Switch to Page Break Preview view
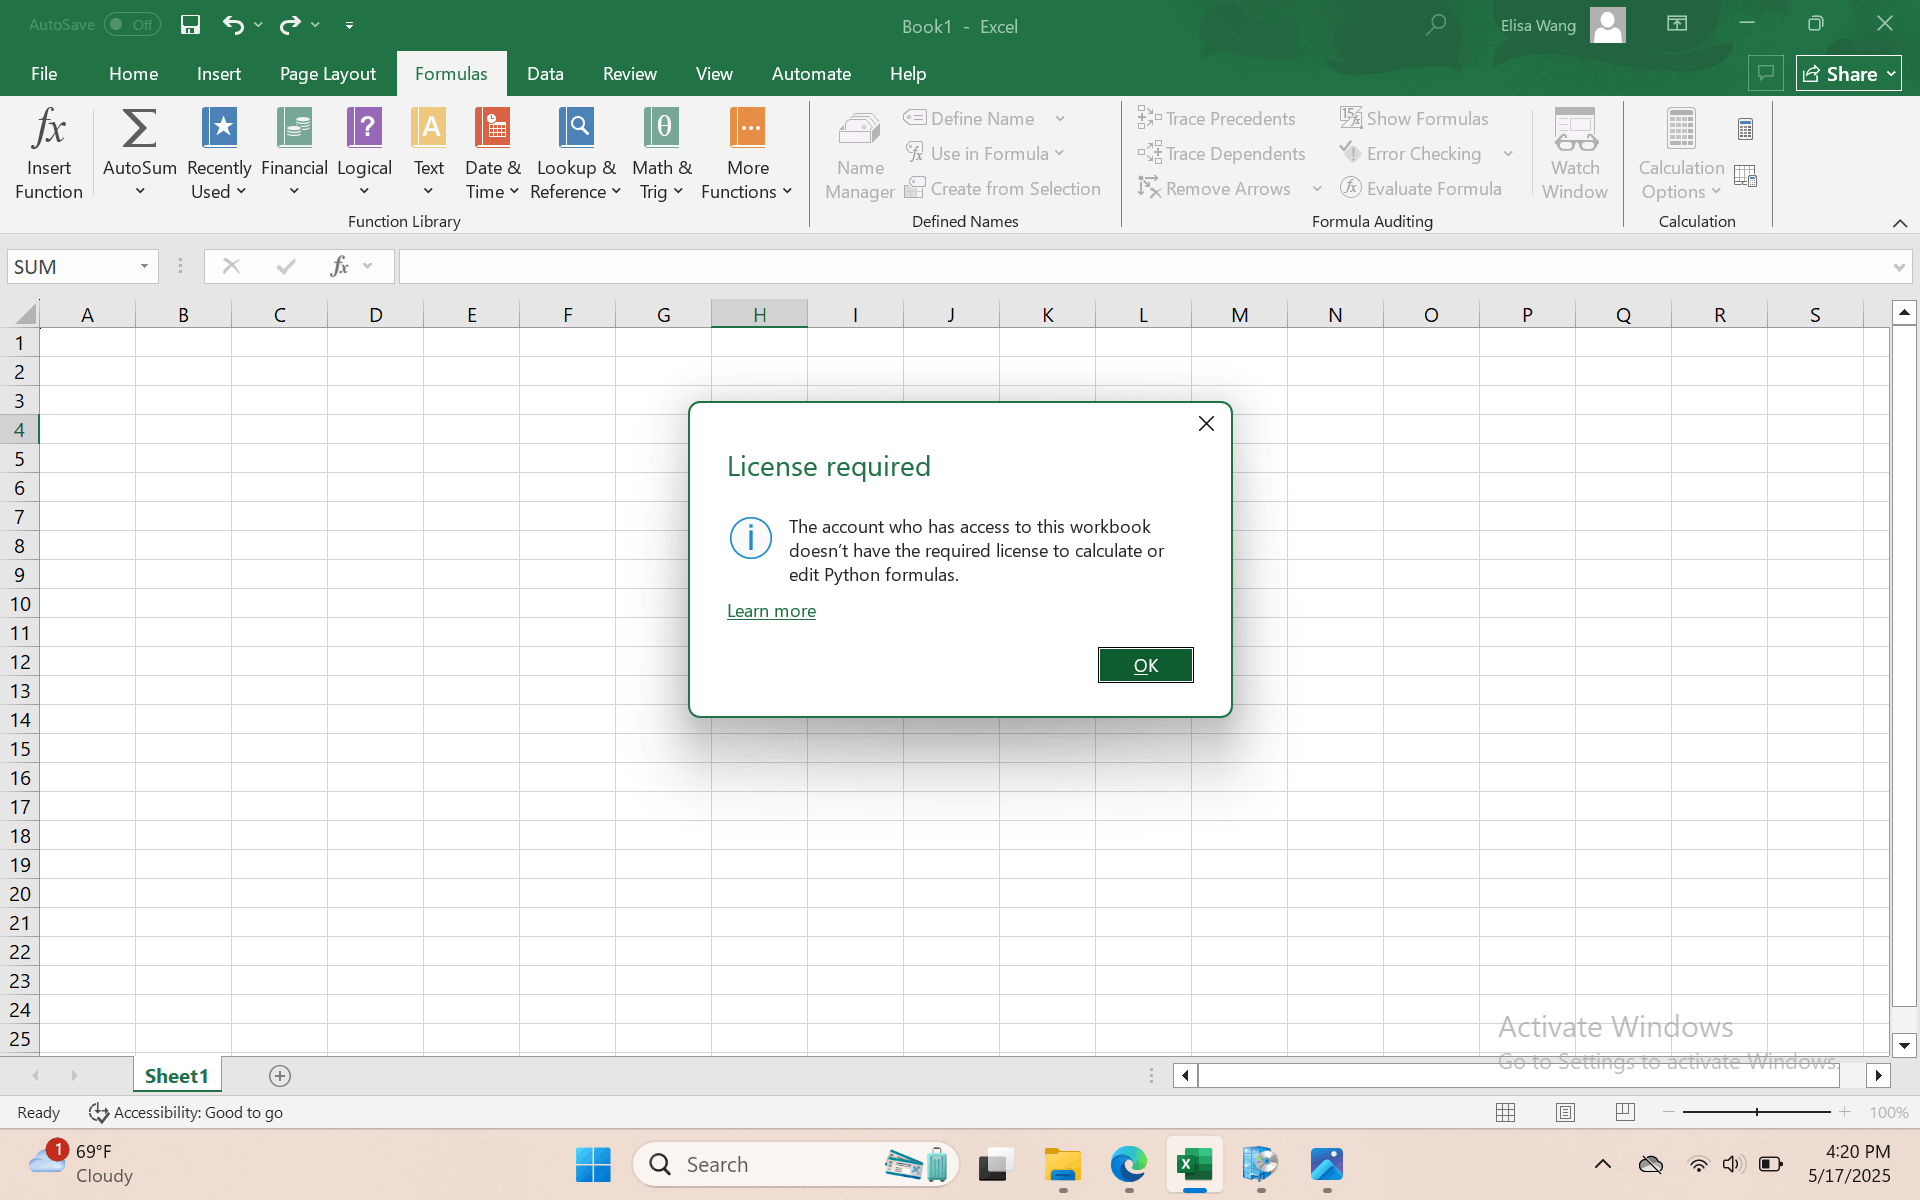 pos(1625,1112)
